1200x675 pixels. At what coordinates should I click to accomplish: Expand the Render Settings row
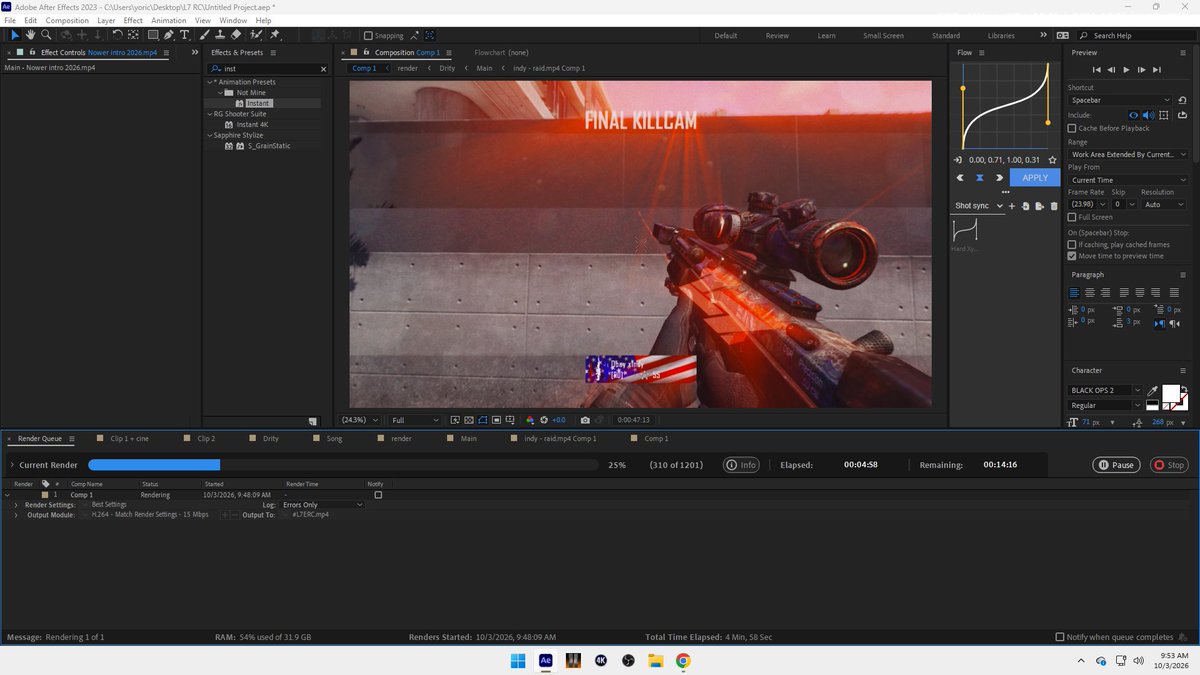[x=16, y=505]
